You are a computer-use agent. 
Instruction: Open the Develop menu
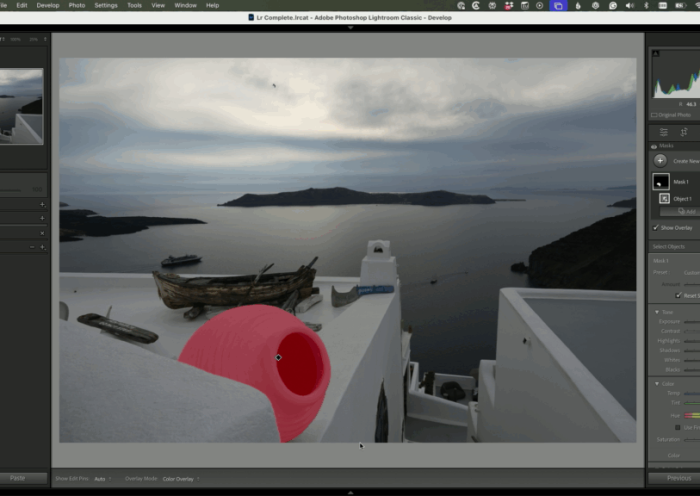point(47,5)
